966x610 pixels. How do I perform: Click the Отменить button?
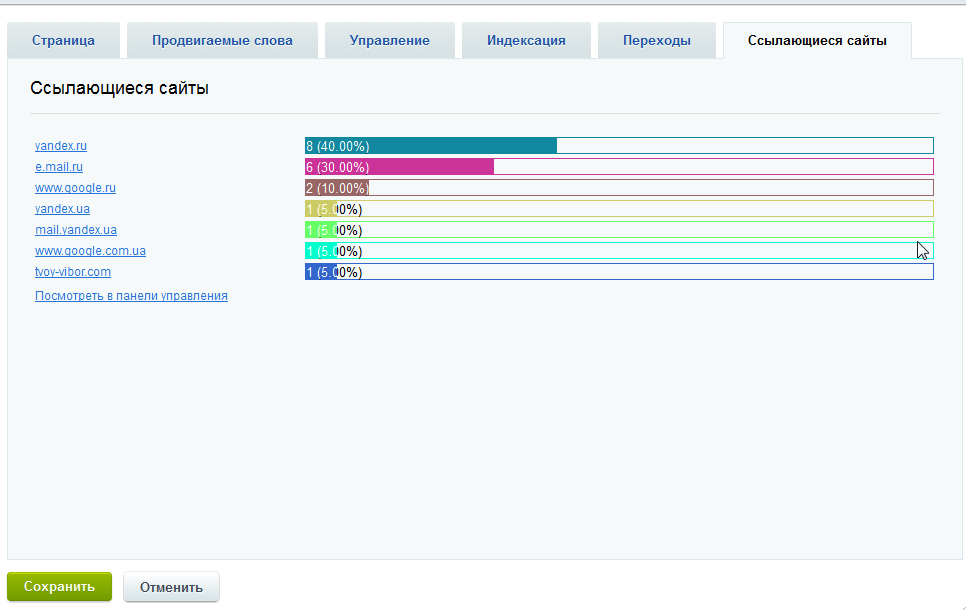(x=171, y=587)
